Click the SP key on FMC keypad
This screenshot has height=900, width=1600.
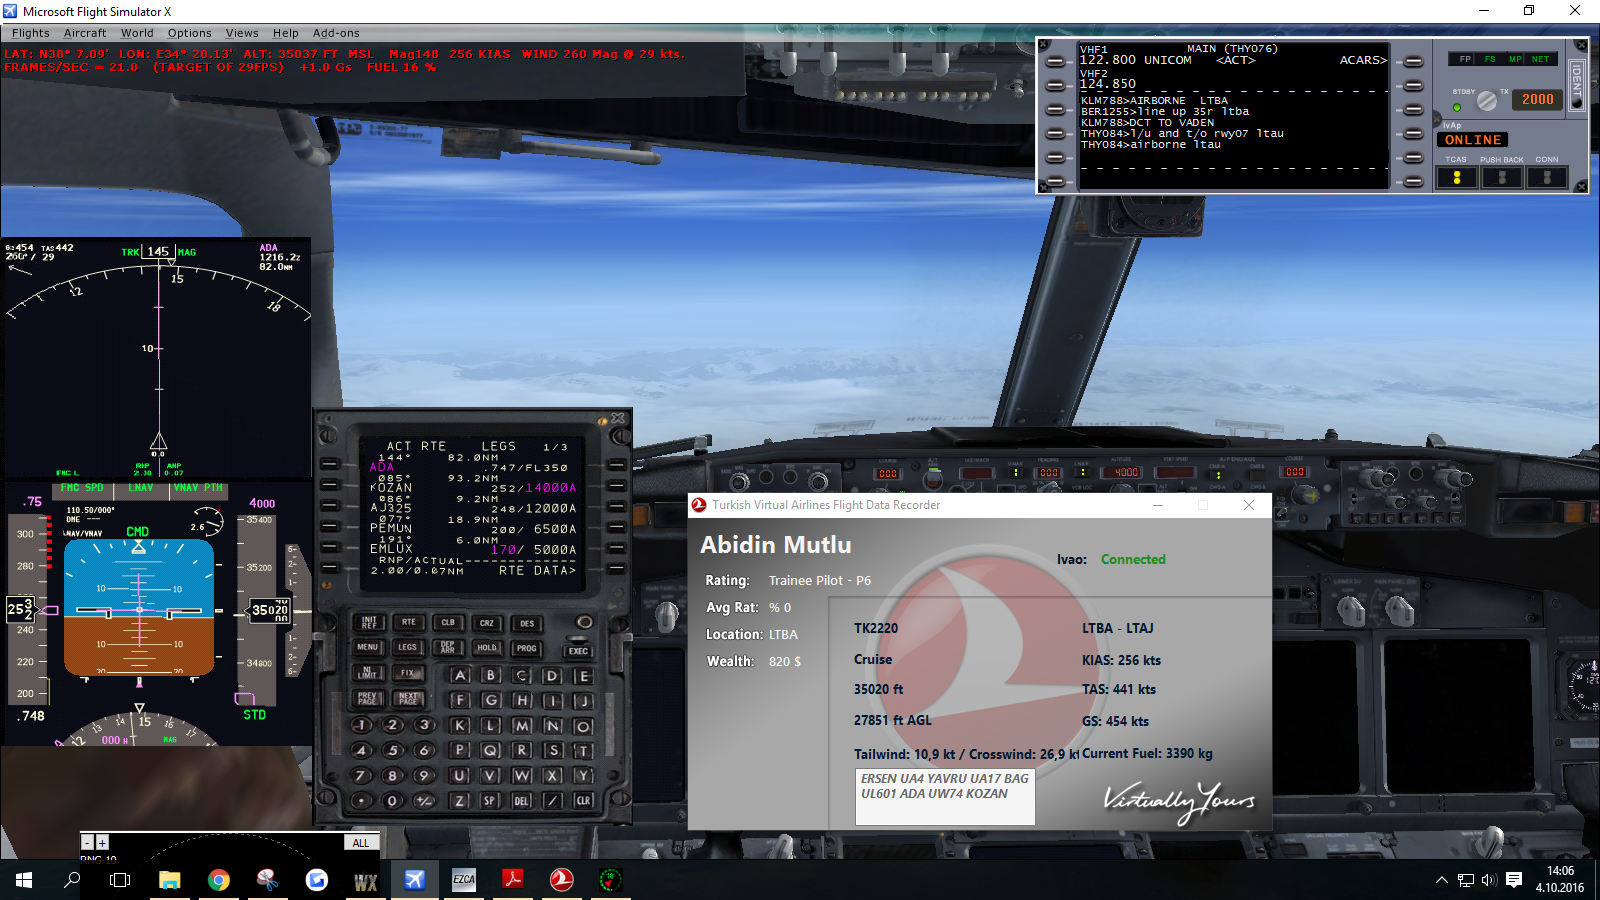(x=490, y=800)
